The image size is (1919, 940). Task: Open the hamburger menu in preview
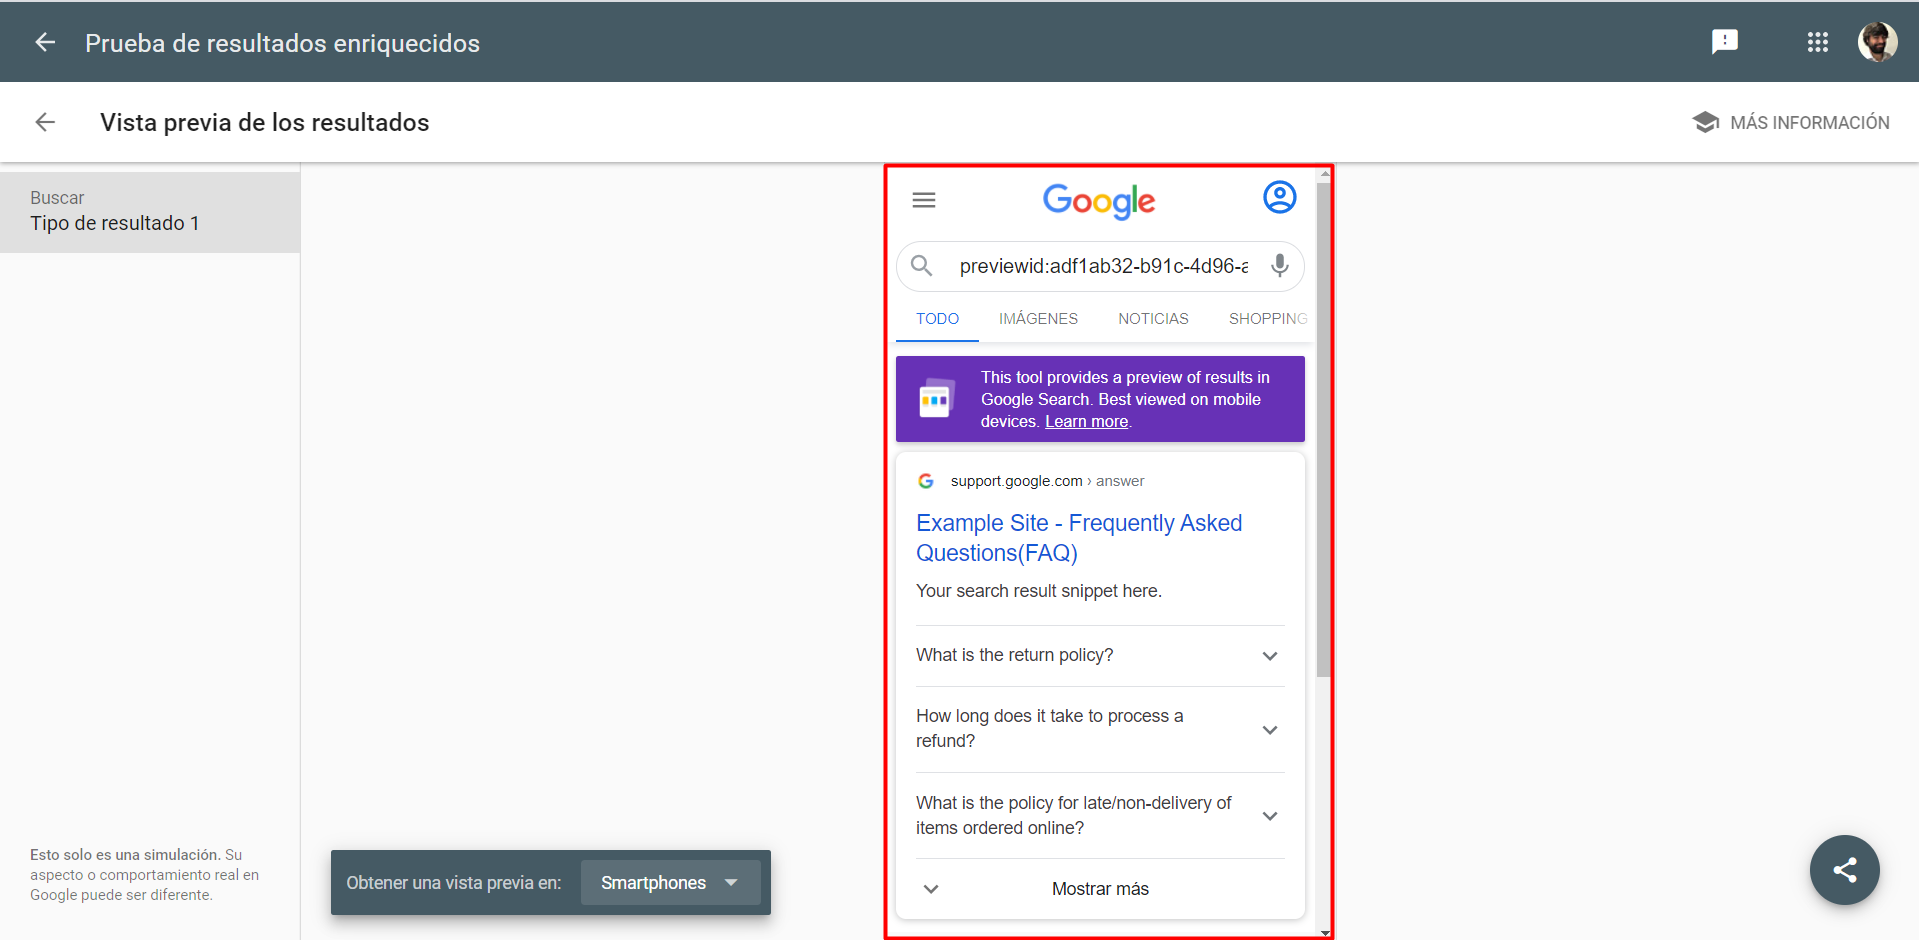(x=924, y=200)
